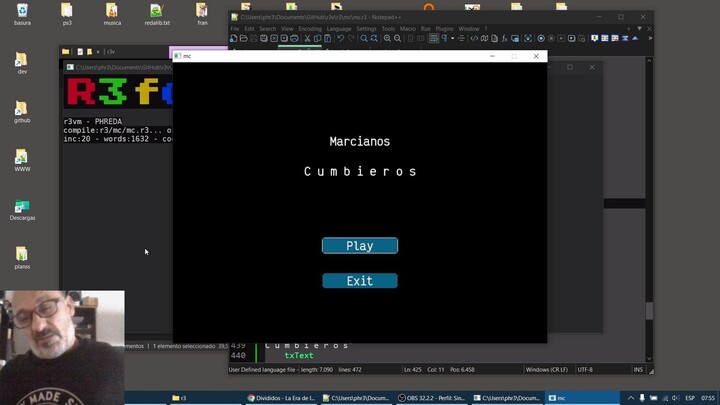Click UTF-8 encoding in Notepad++ status bar
Viewport: 720px width, 405px height.
(585, 370)
